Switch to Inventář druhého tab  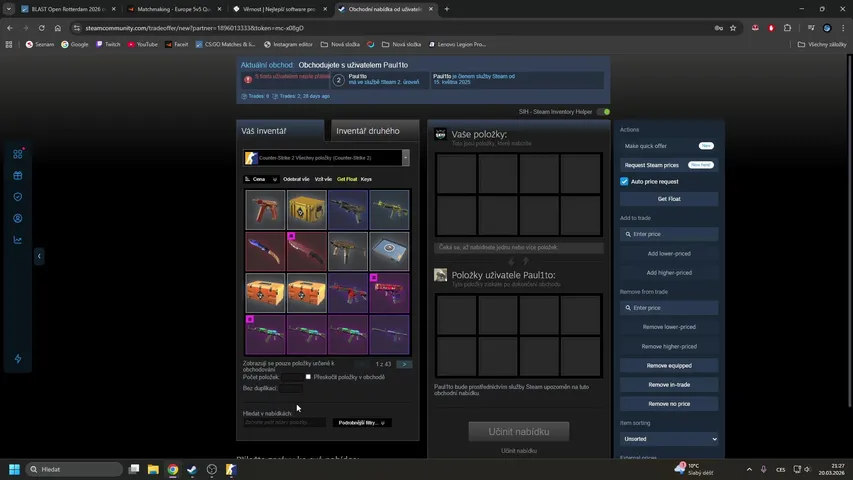point(375,131)
